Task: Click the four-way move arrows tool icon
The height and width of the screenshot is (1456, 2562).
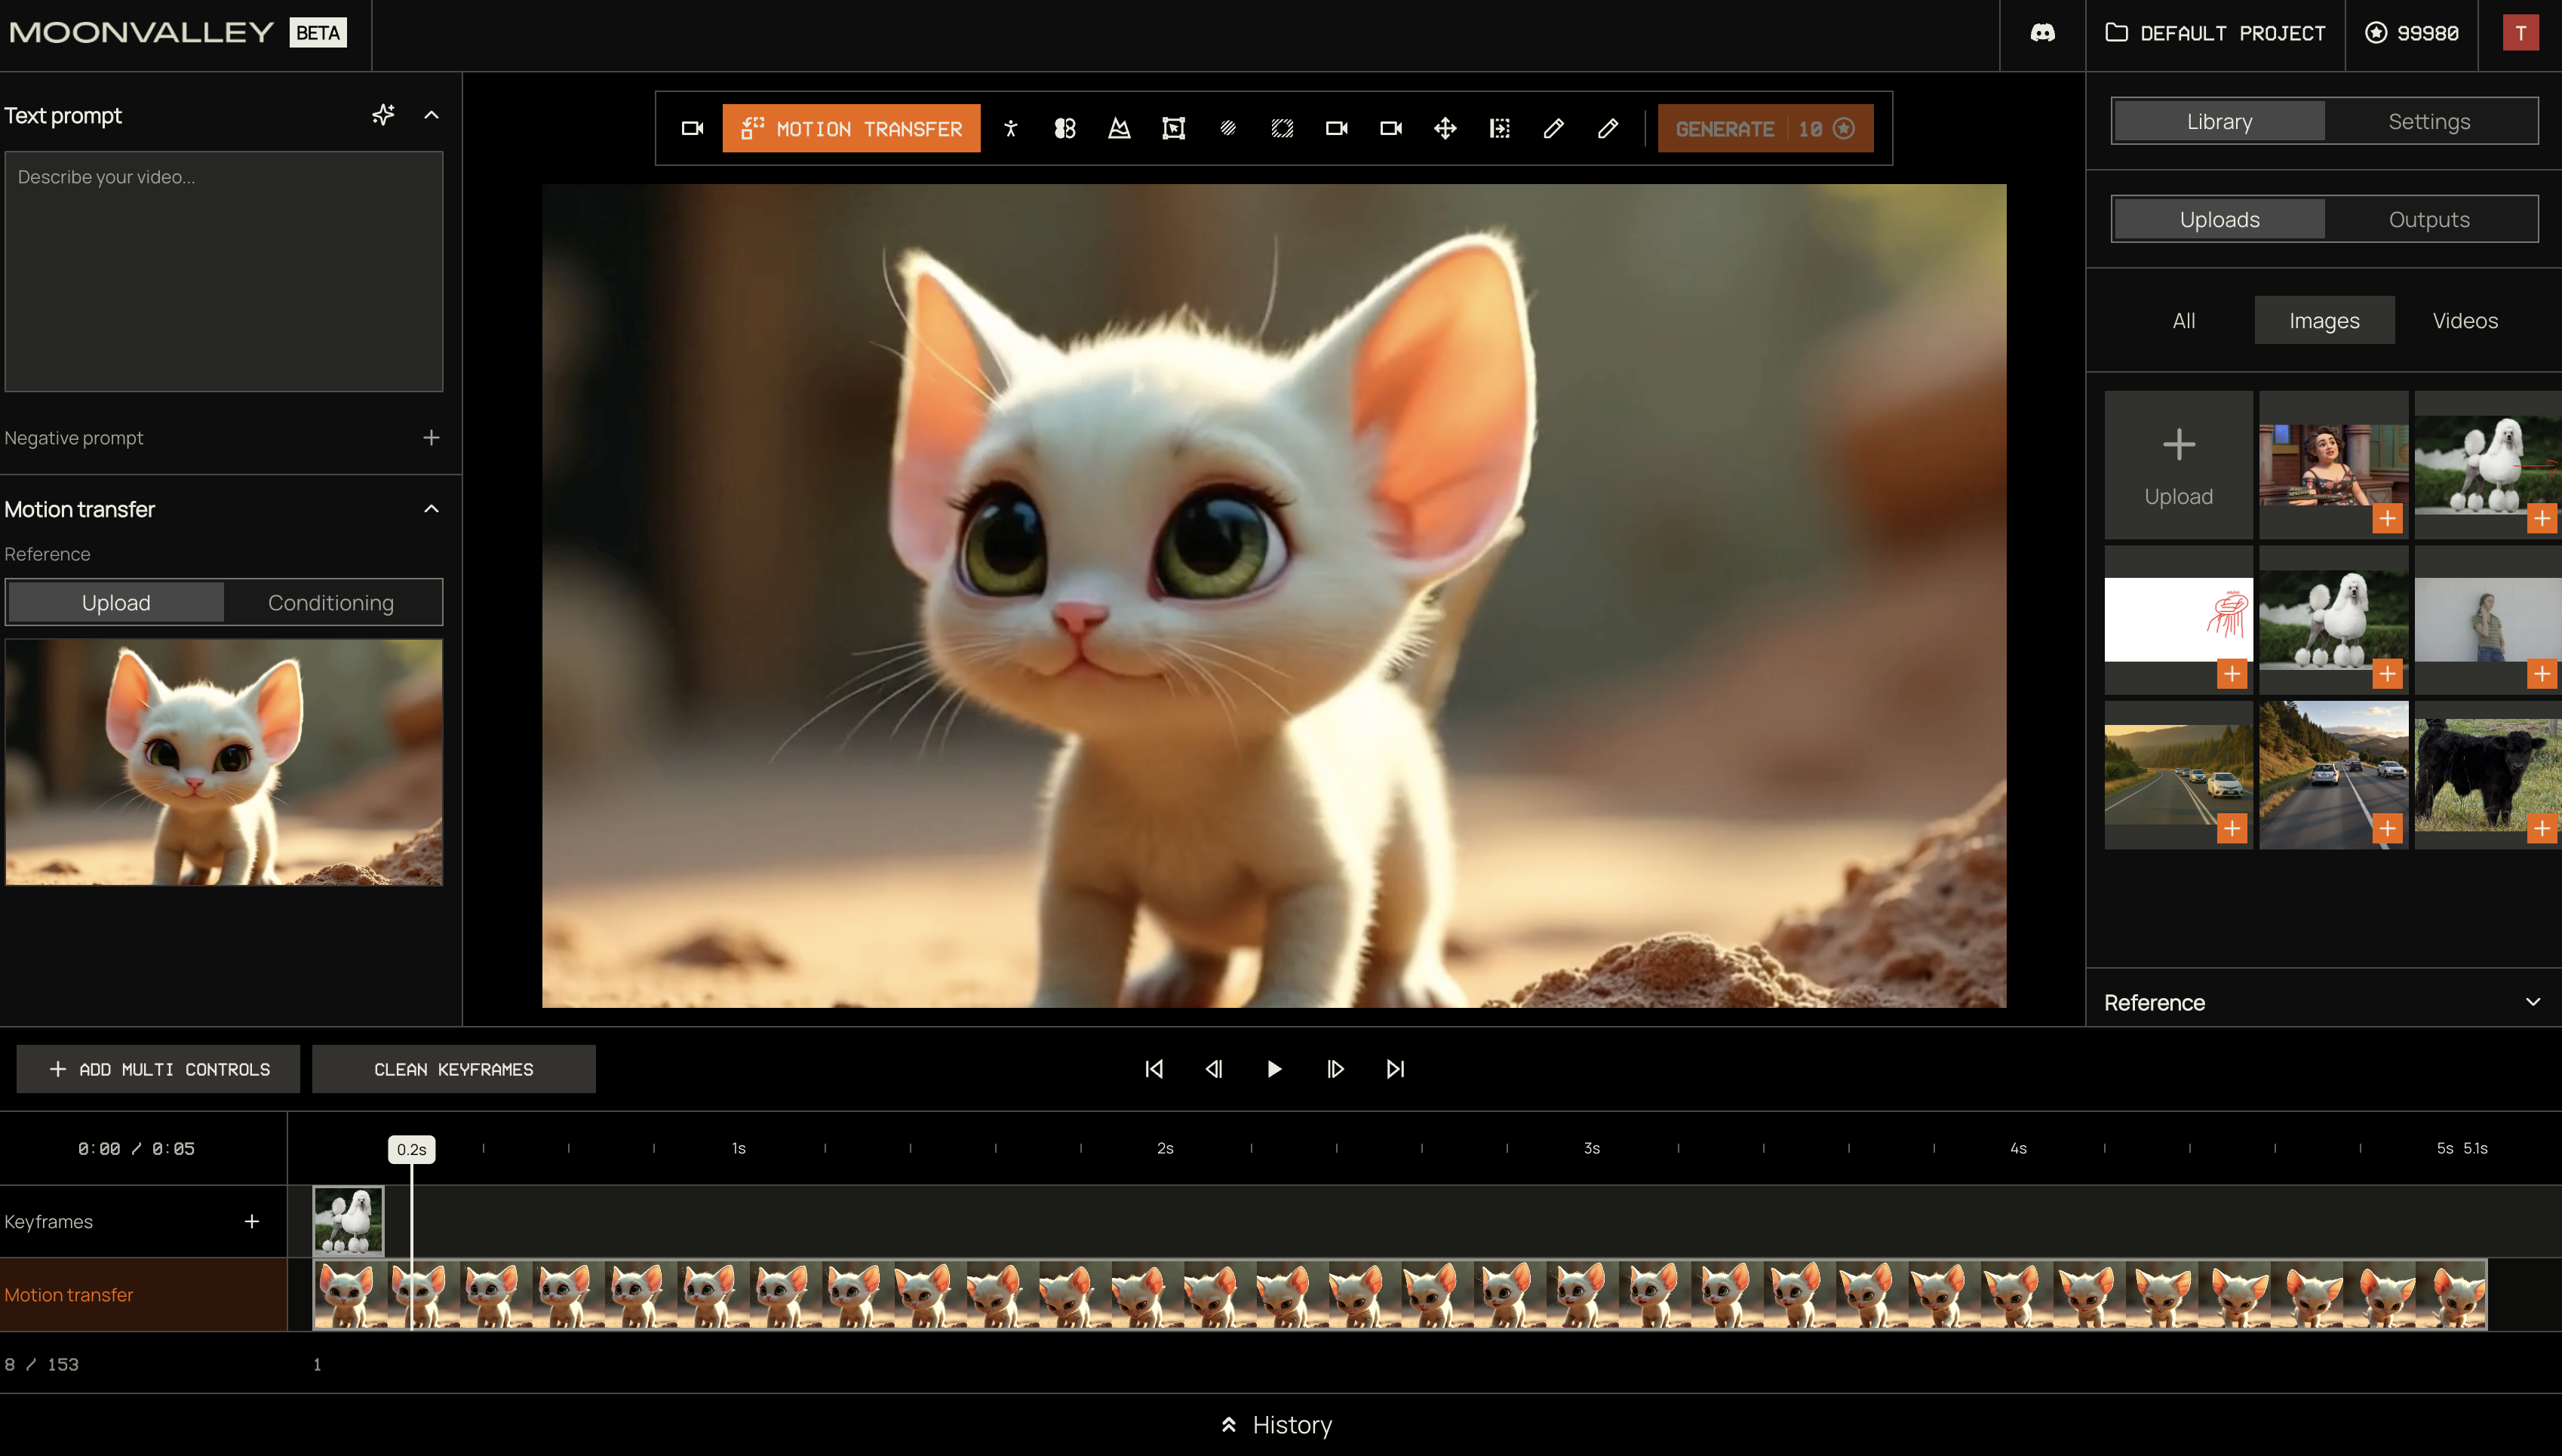Action: tap(1445, 128)
